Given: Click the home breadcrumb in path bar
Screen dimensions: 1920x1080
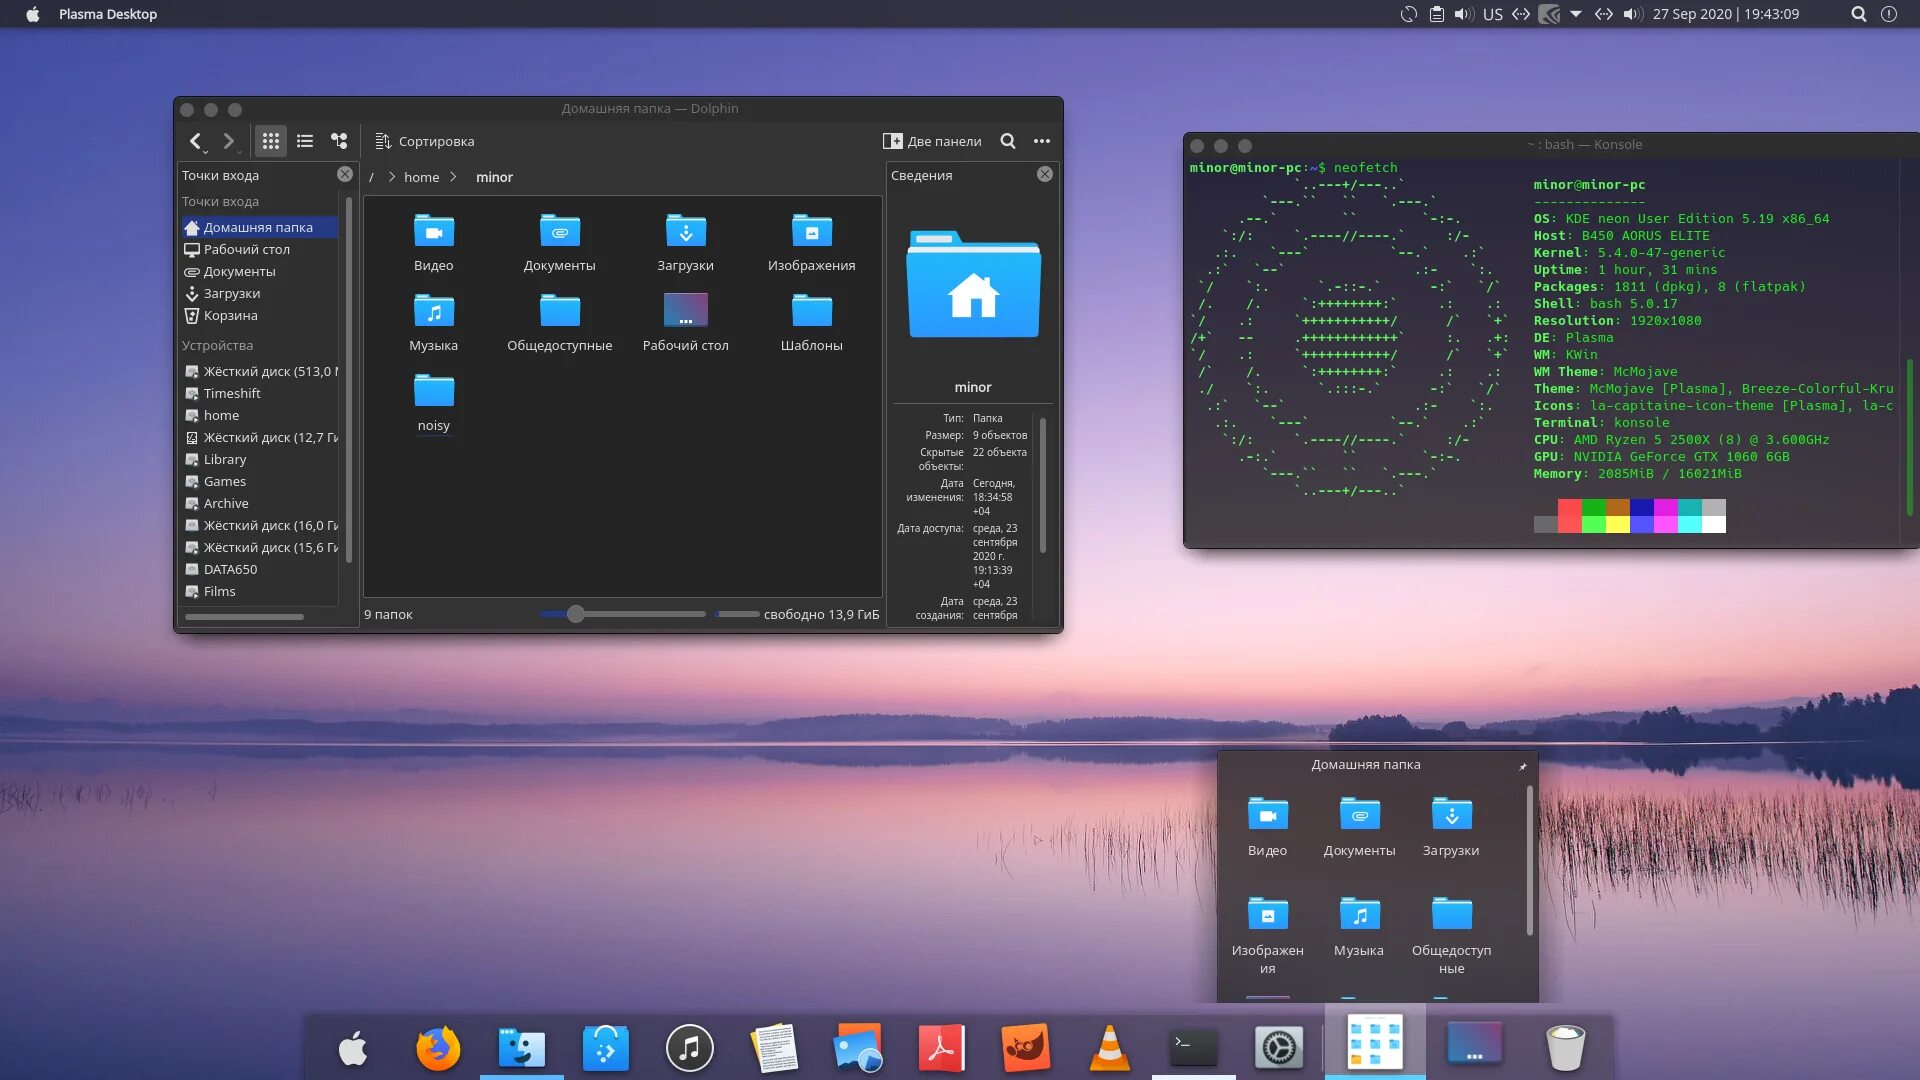Looking at the screenshot, I should pyautogui.click(x=421, y=177).
